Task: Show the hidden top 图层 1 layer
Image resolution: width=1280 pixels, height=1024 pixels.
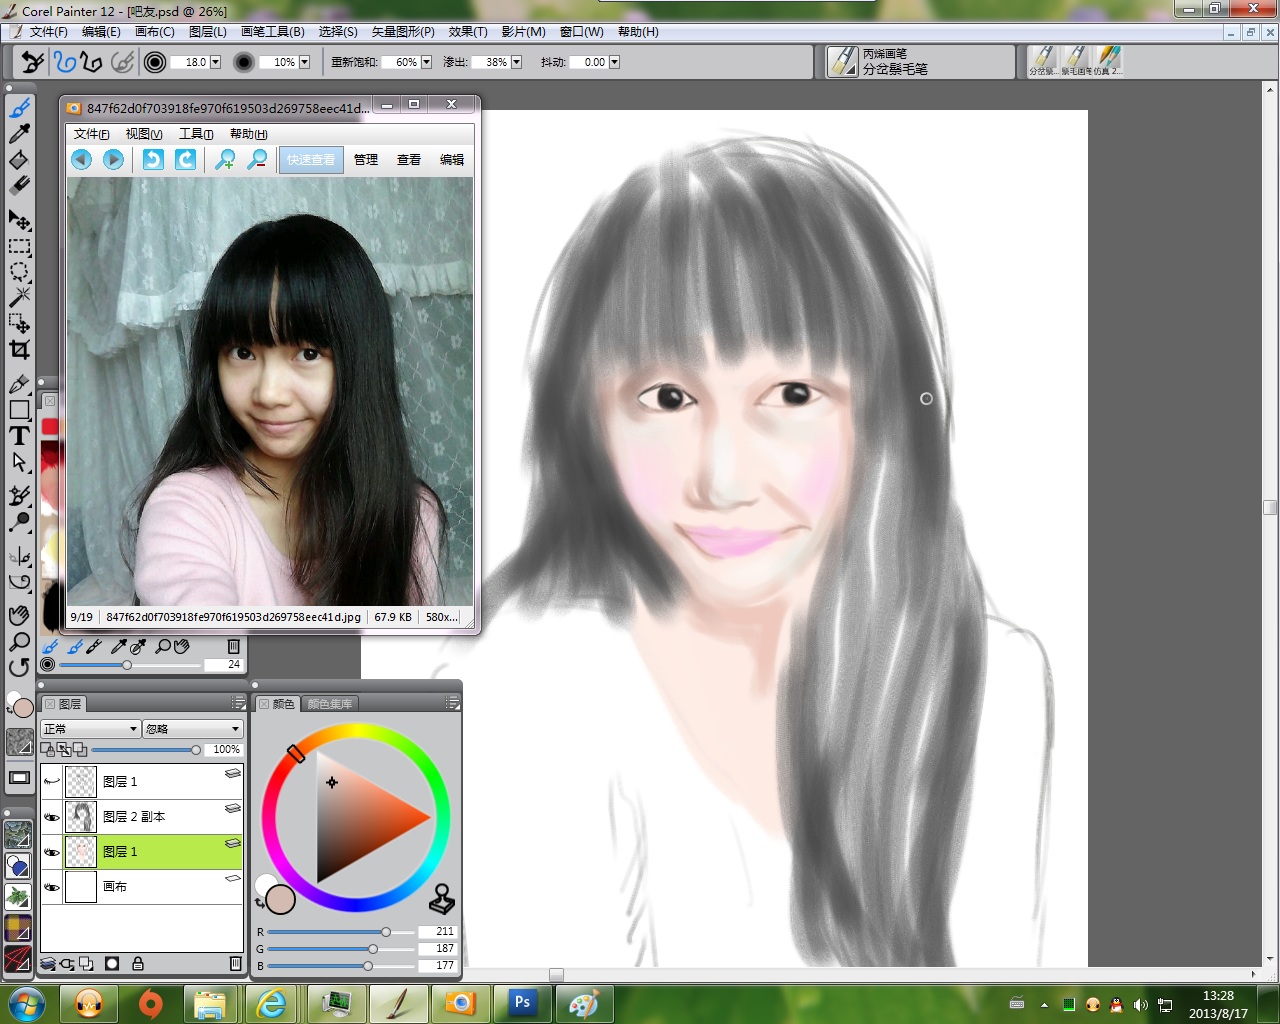Action: click(52, 782)
